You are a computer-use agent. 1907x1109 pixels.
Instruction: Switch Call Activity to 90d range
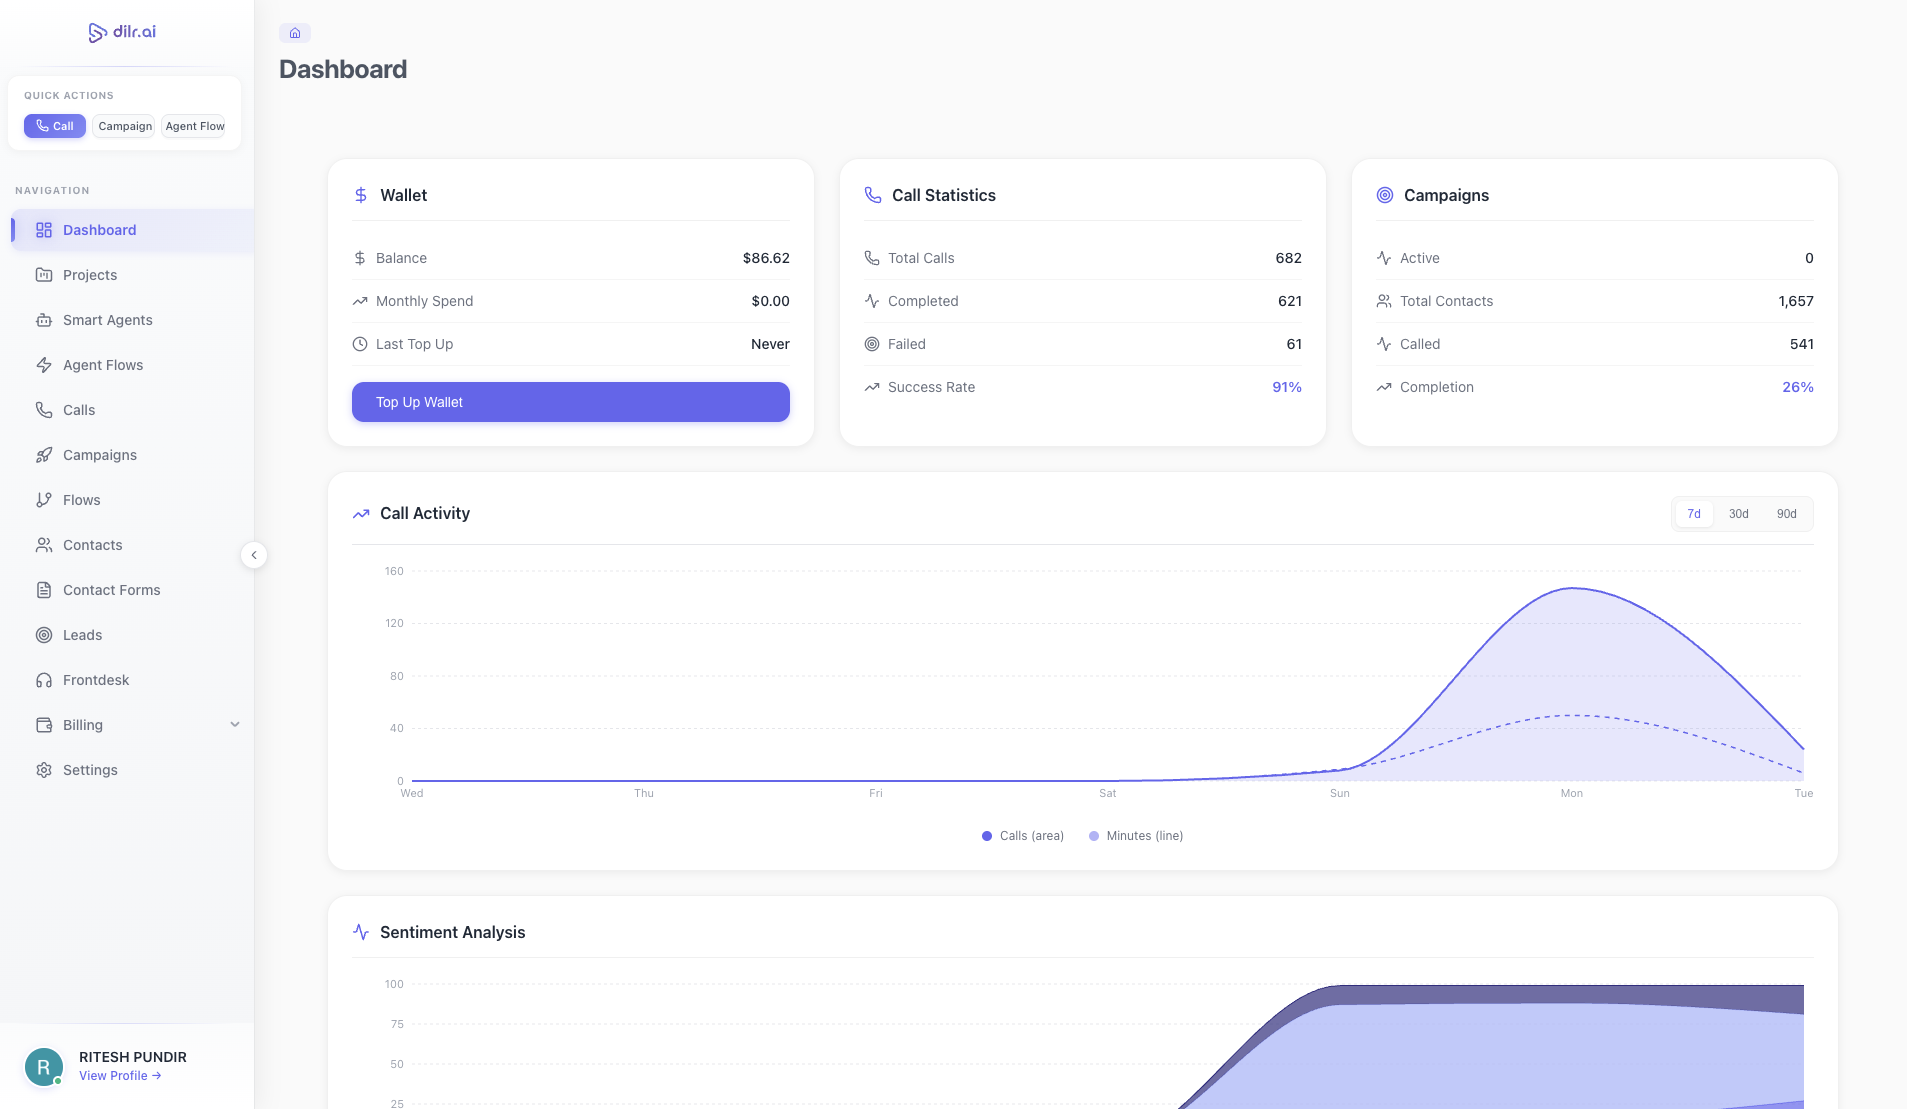click(x=1787, y=514)
